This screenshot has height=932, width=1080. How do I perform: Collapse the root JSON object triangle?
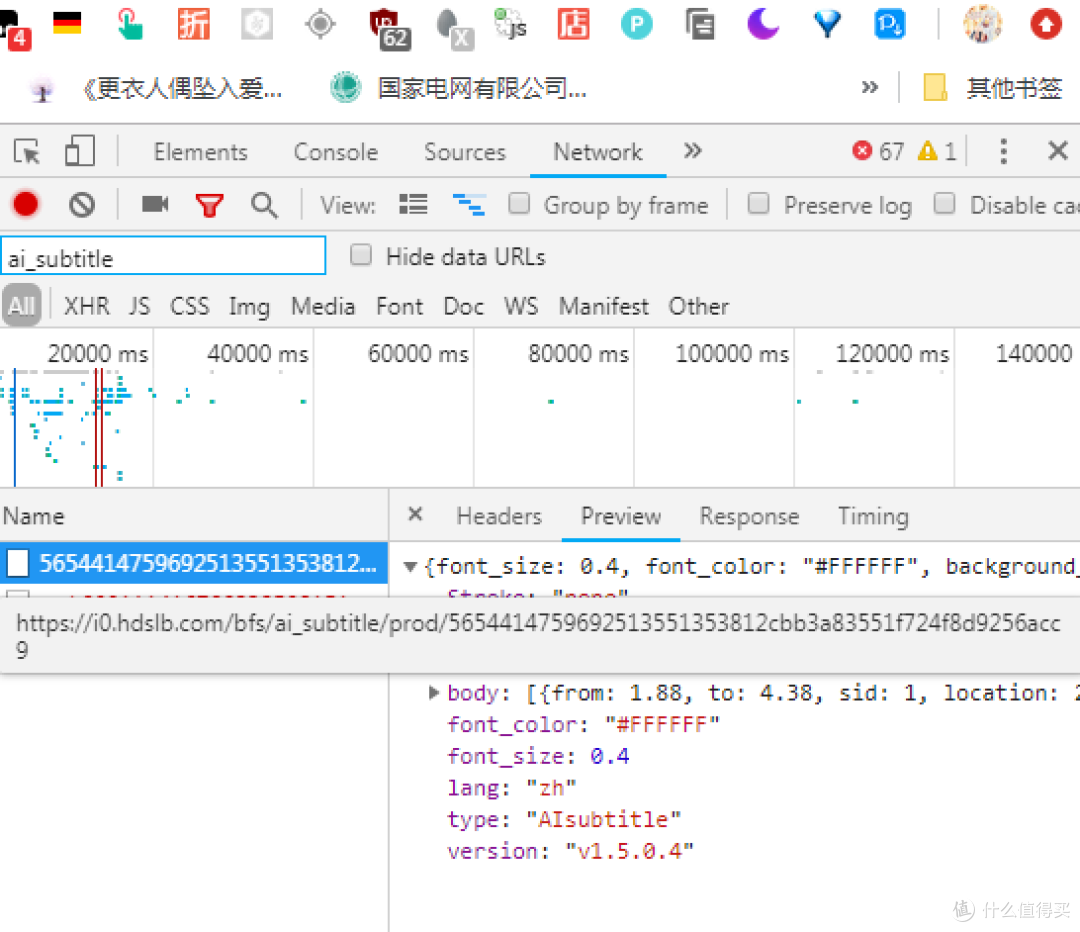point(411,567)
